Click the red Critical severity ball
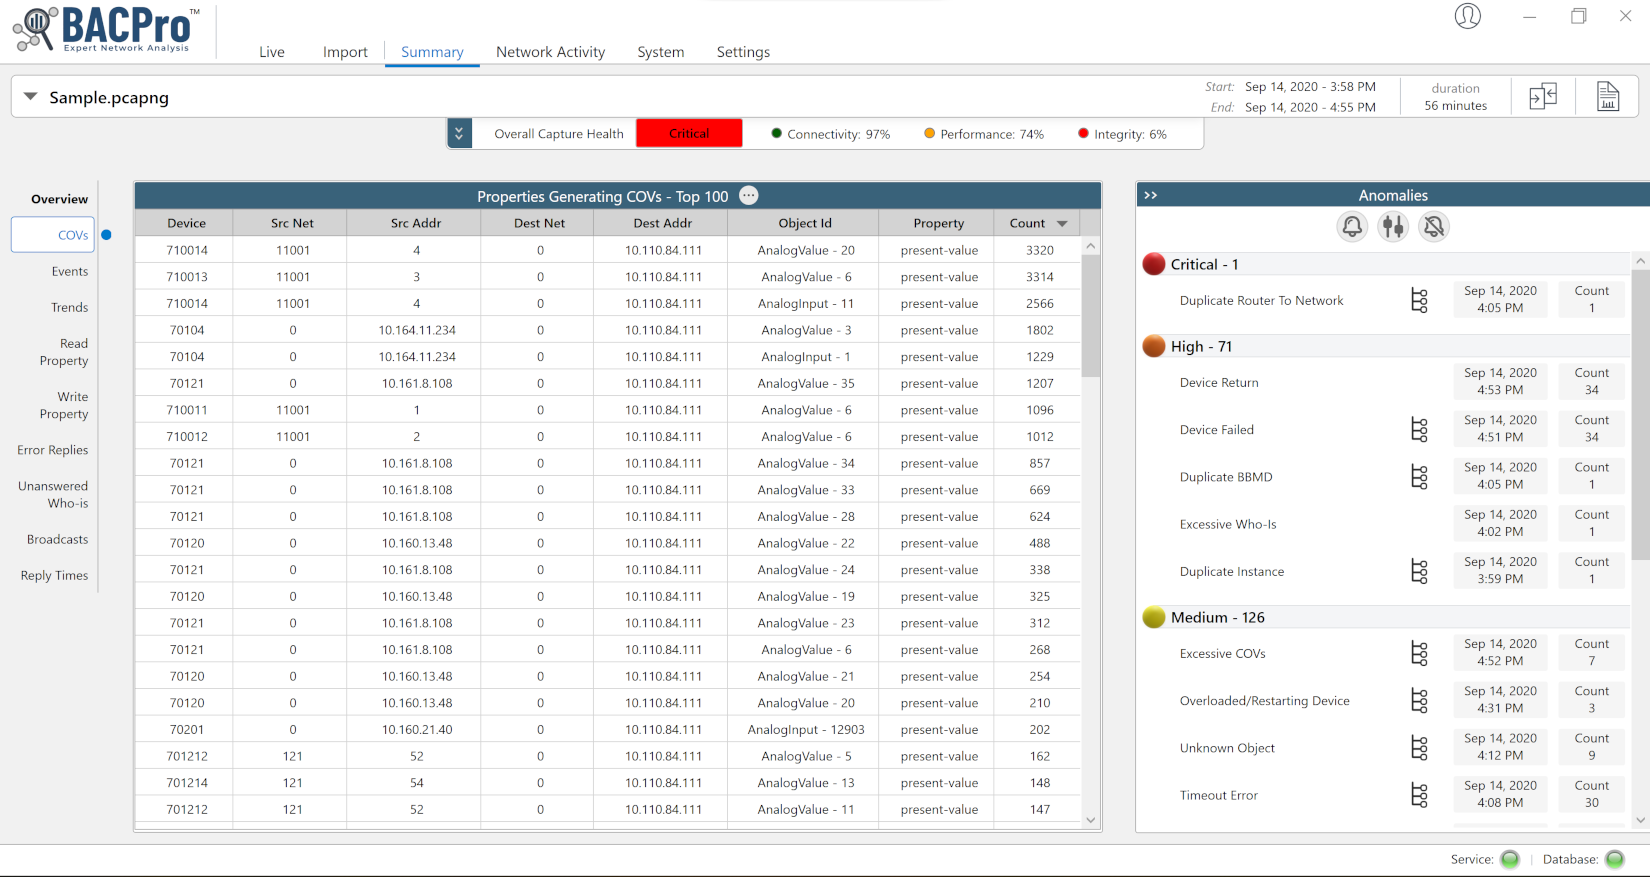The width and height of the screenshot is (1650, 877). [x=1154, y=264]
